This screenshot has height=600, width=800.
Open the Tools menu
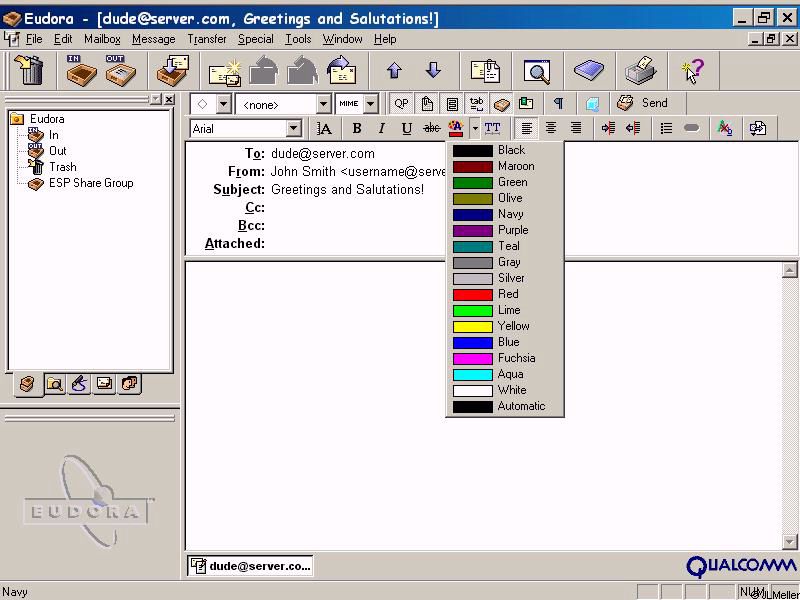click(298, 39)
